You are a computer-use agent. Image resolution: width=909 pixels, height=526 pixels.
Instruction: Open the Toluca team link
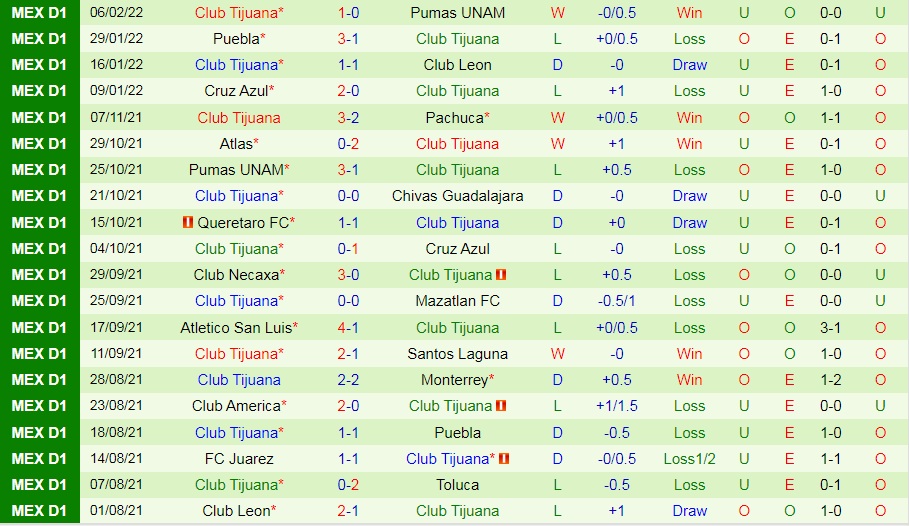(x=457, y=485)
